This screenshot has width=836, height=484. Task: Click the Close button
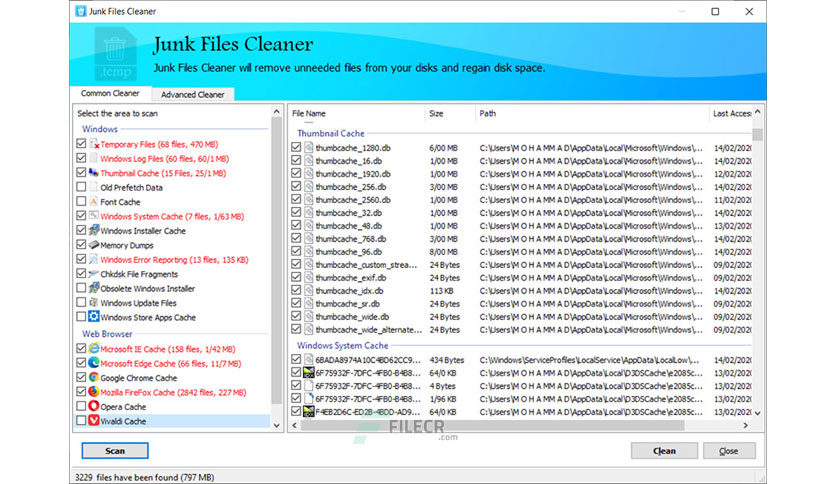[729, 450]
